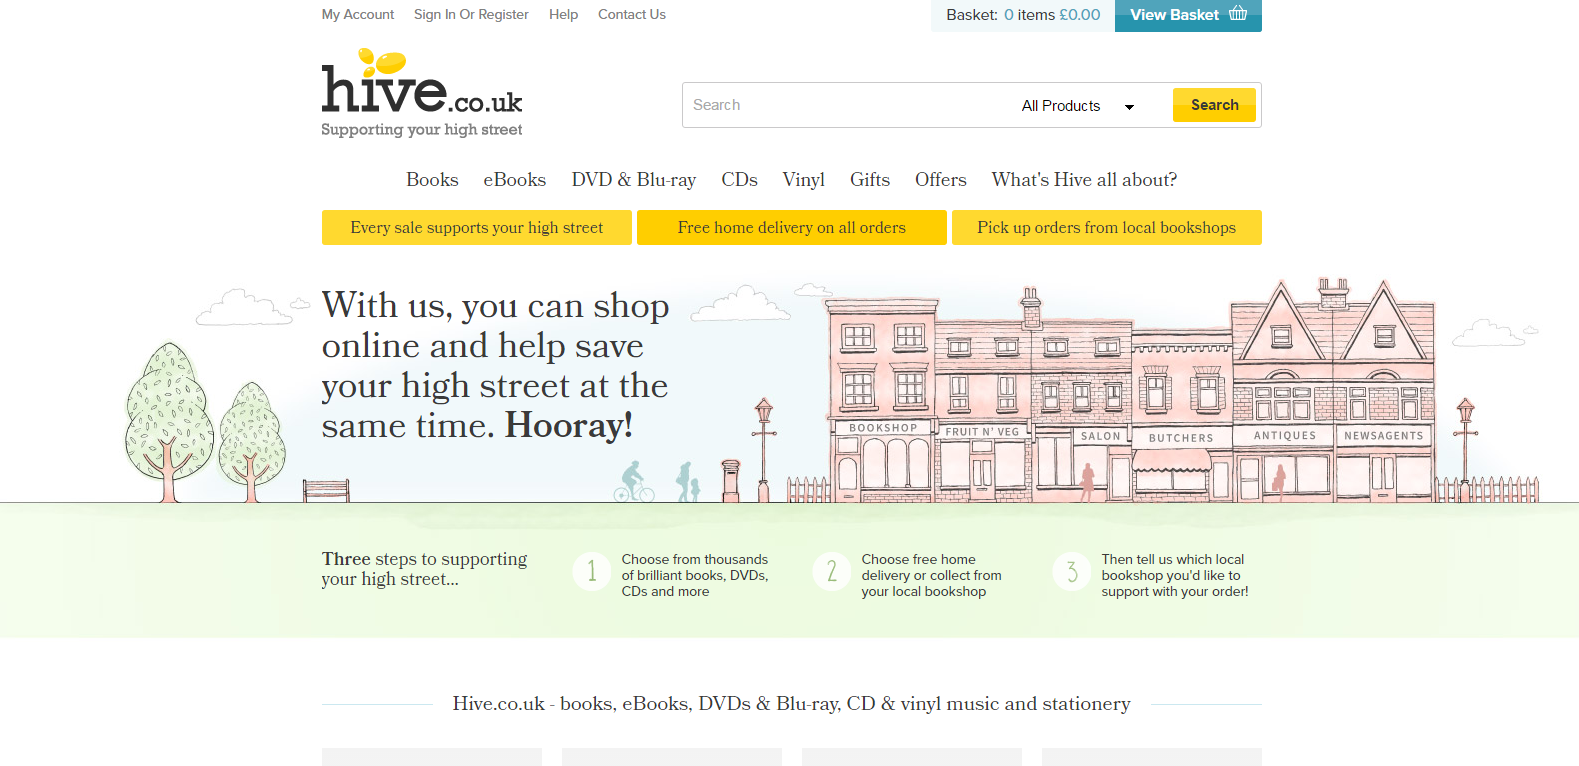This screenshot has height=766, width=1579.
Task: Click 'Then tell us which local bookshop' text
Action: pos(1175,575)
